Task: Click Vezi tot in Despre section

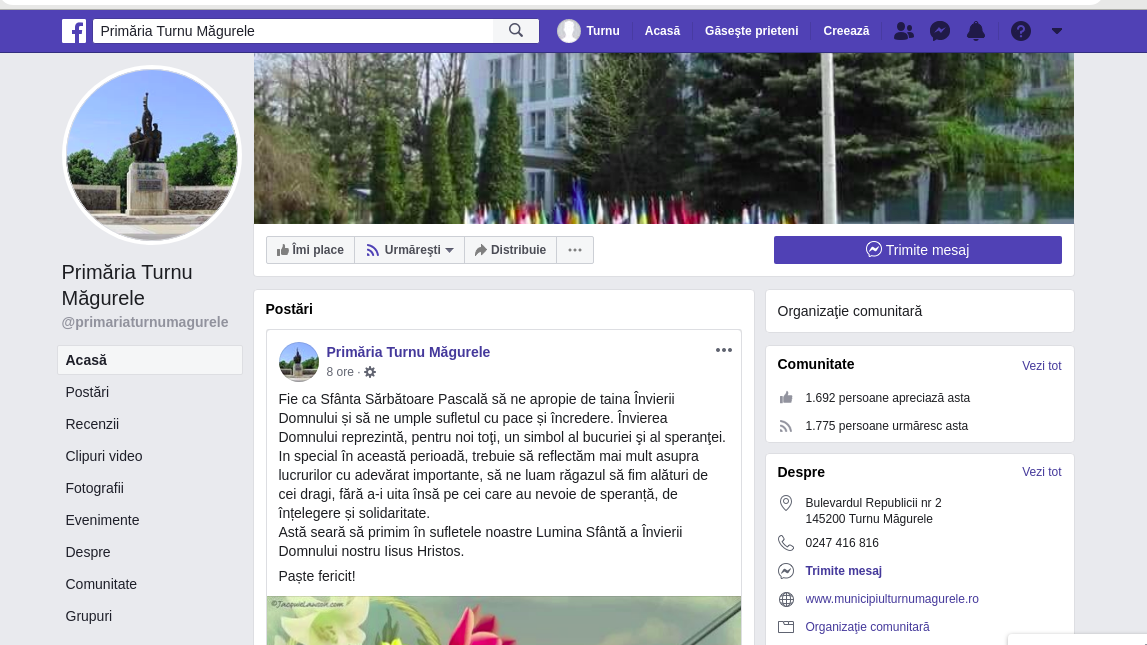Action: pos(1042,472)
